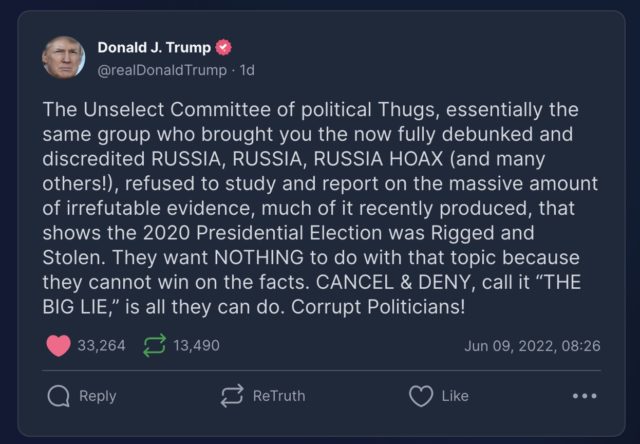The height and width of the screenshot is (444, 640).
Task: View the 13,490 retruths count
Action: (x=196, y=346)
